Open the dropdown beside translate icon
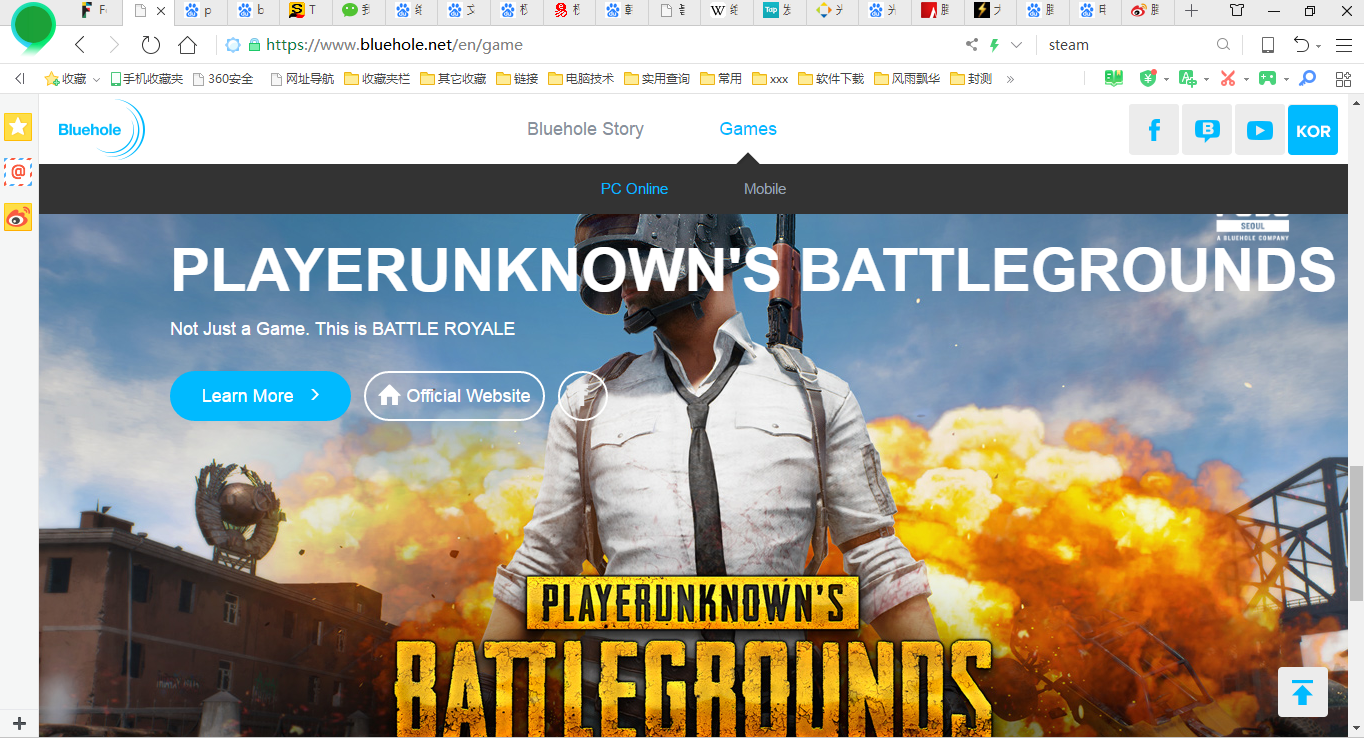Screen dimensions: 1364x739 click(1205, 79)
